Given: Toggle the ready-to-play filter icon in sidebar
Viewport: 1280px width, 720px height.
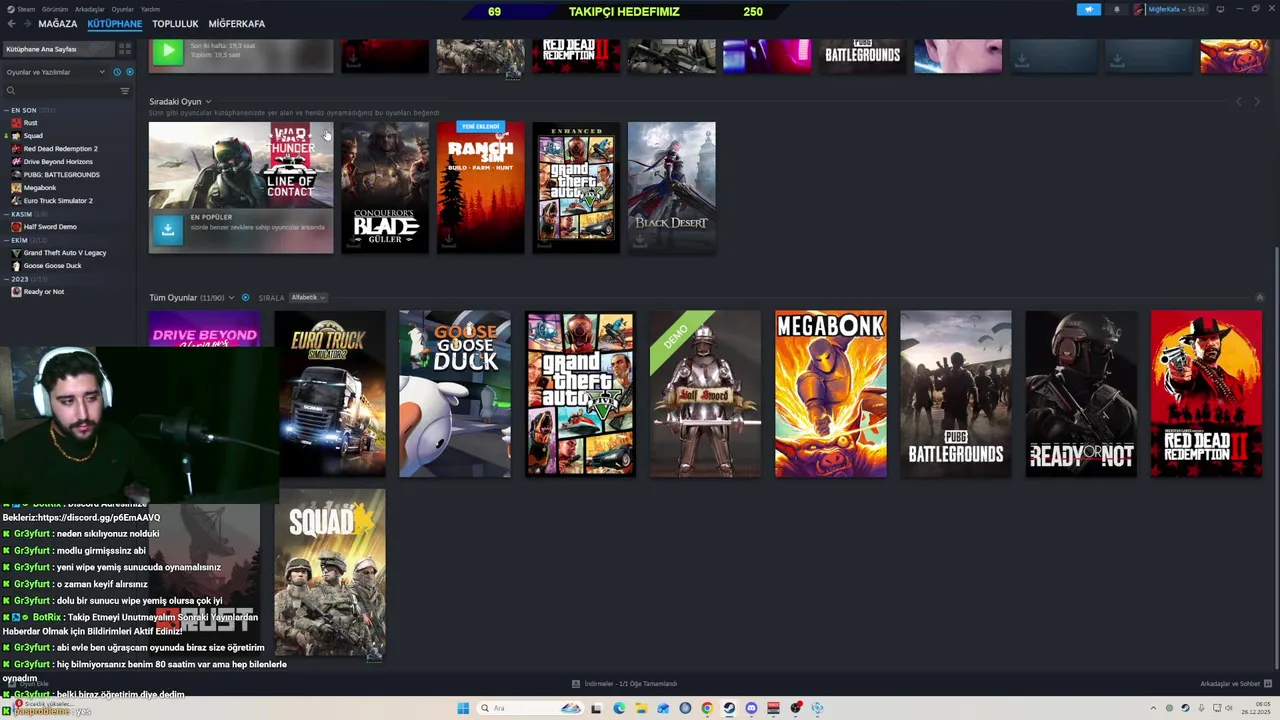Looking at the screenshot, I should [129, 72].
